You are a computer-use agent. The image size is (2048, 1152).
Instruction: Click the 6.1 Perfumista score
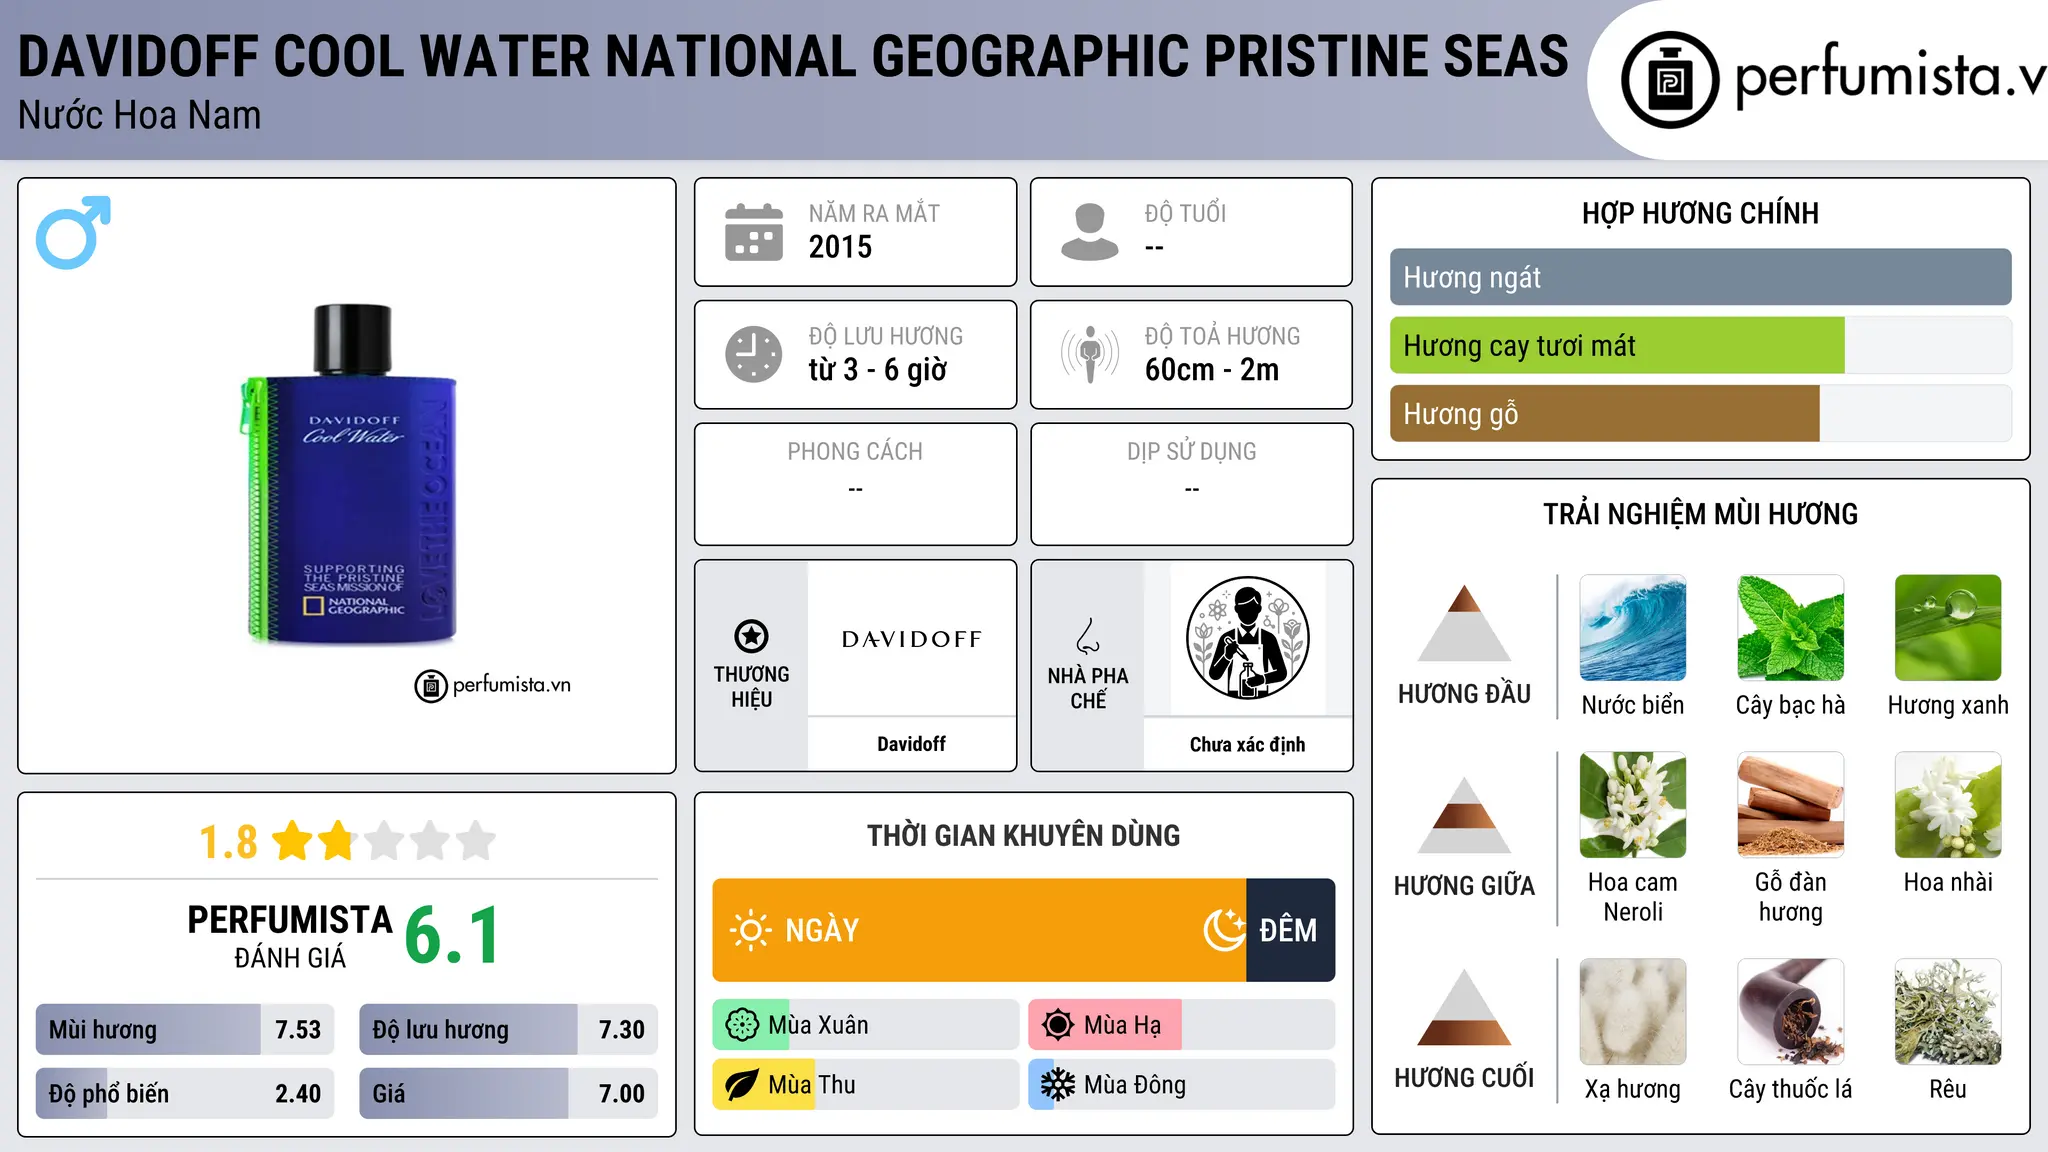453,936
